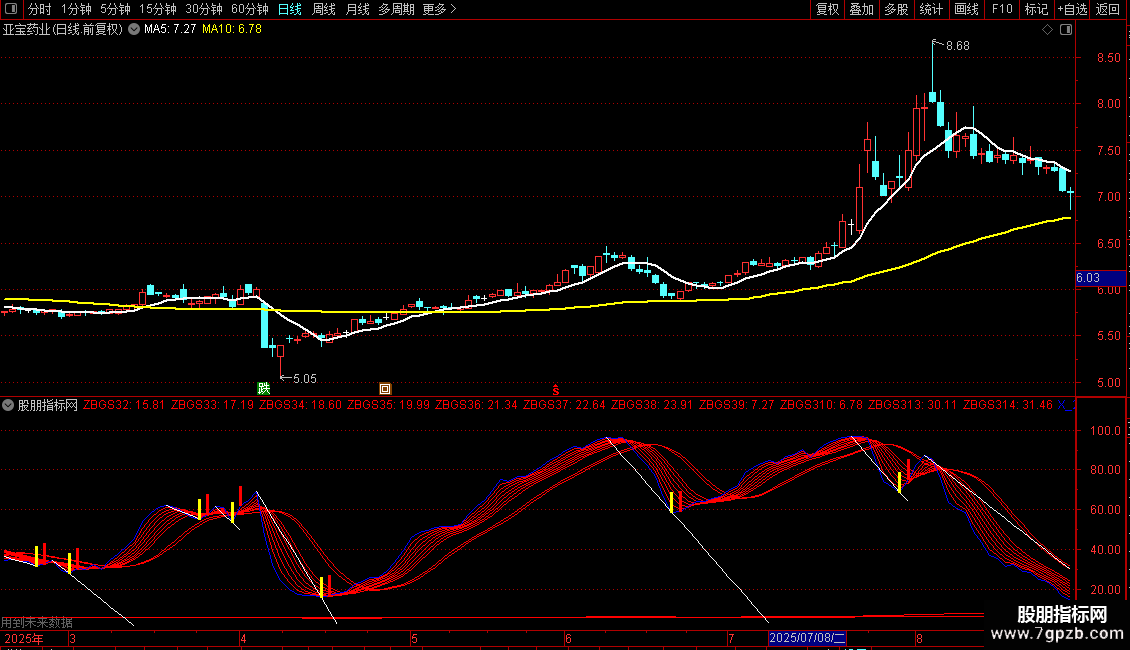
Task: Click the 股朋指标网 indicator name label
Action: click(48, 406)
